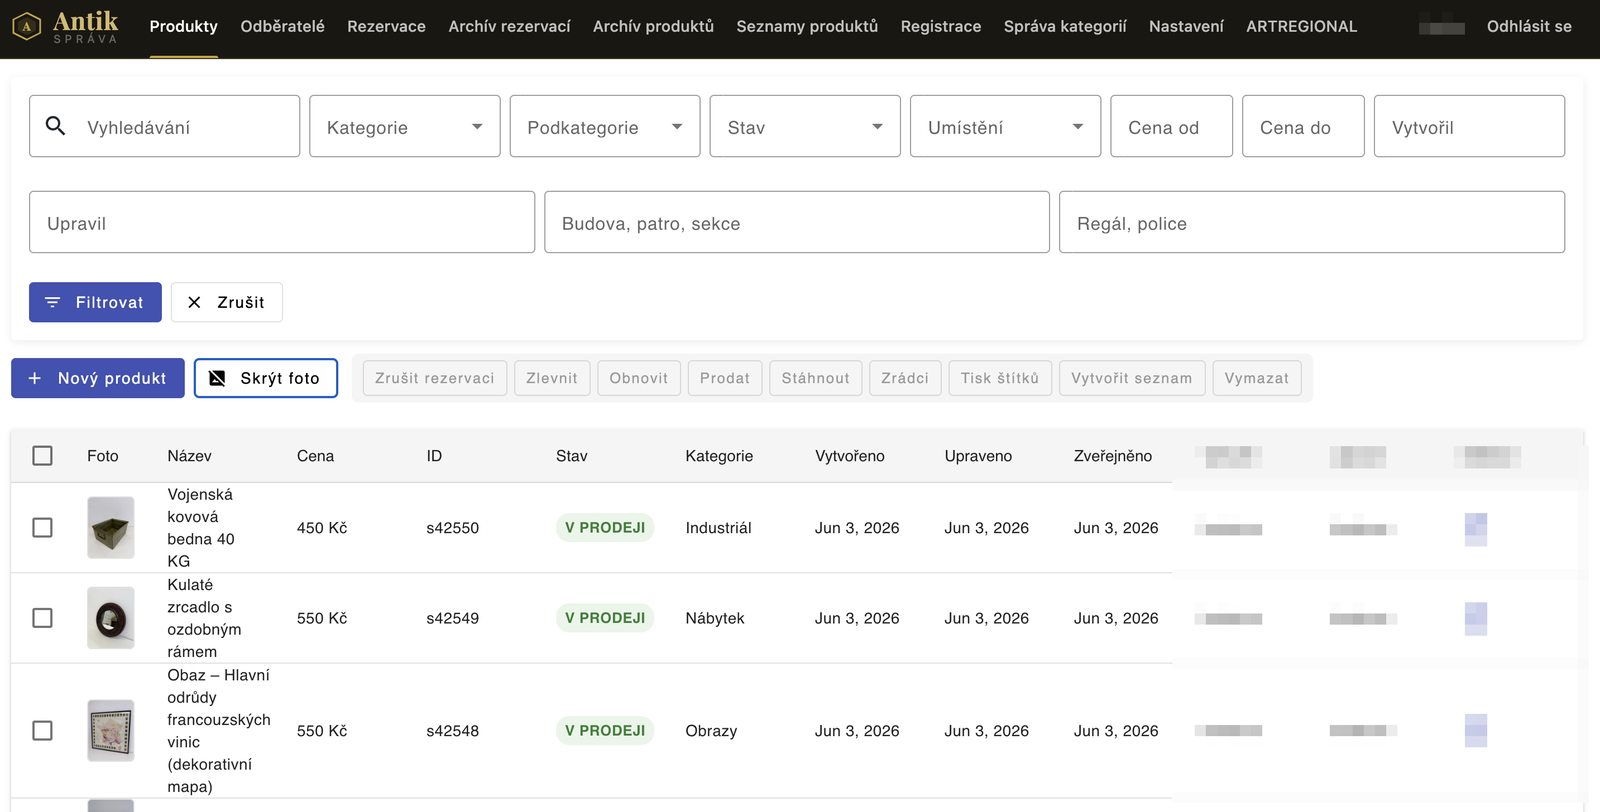Open Nastavení in the top menu
This screenshot has height=812, width=1600.
pyautogui.click(x=1186, y=27)
